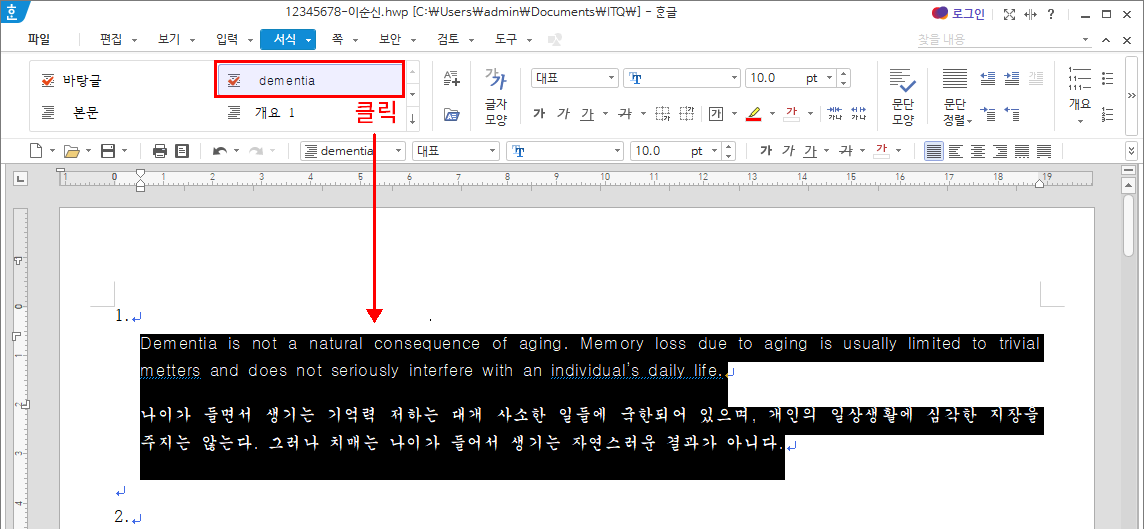Image resolution: width=1144 pixels, height=529 pixels.
Task: Open the 검토 menu tab
Action: (x=449, y=39)
